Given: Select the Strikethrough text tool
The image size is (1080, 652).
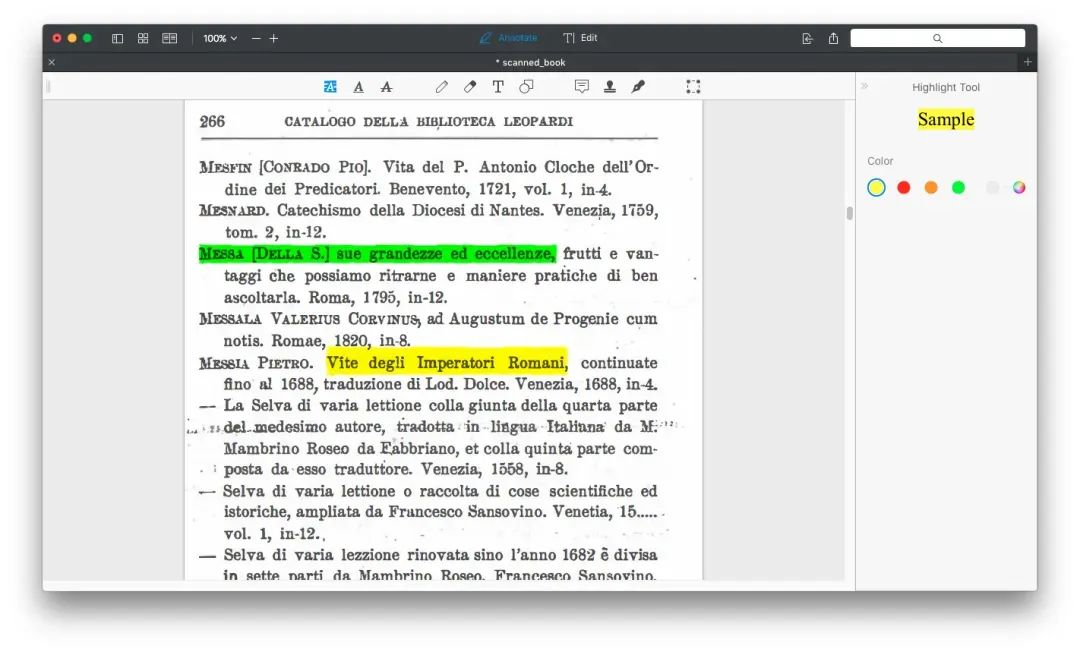Looking at the screenshot, I should (x=386, y=87).
